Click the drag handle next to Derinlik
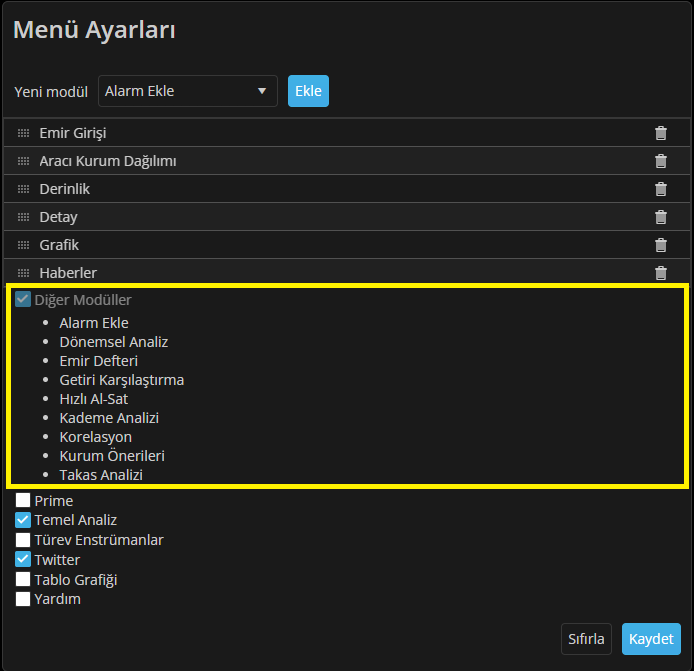 23,189
